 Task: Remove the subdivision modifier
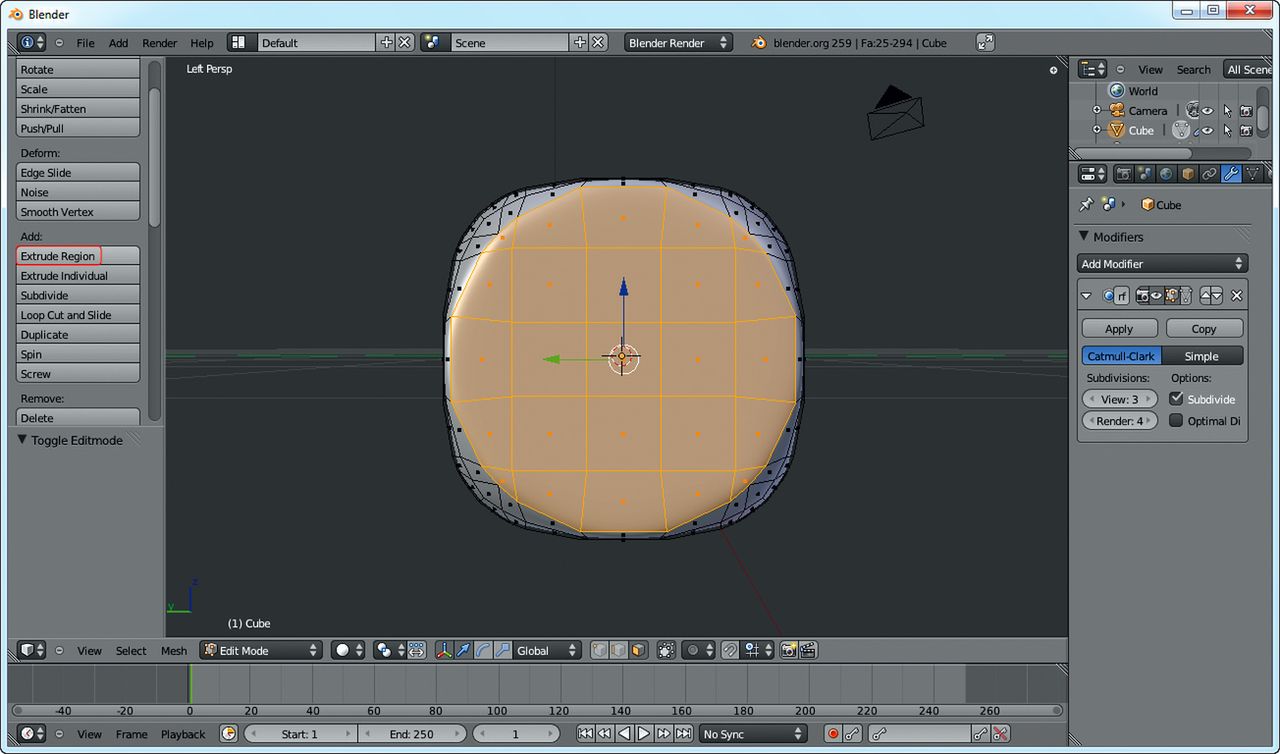click(x=1237, y=296)
